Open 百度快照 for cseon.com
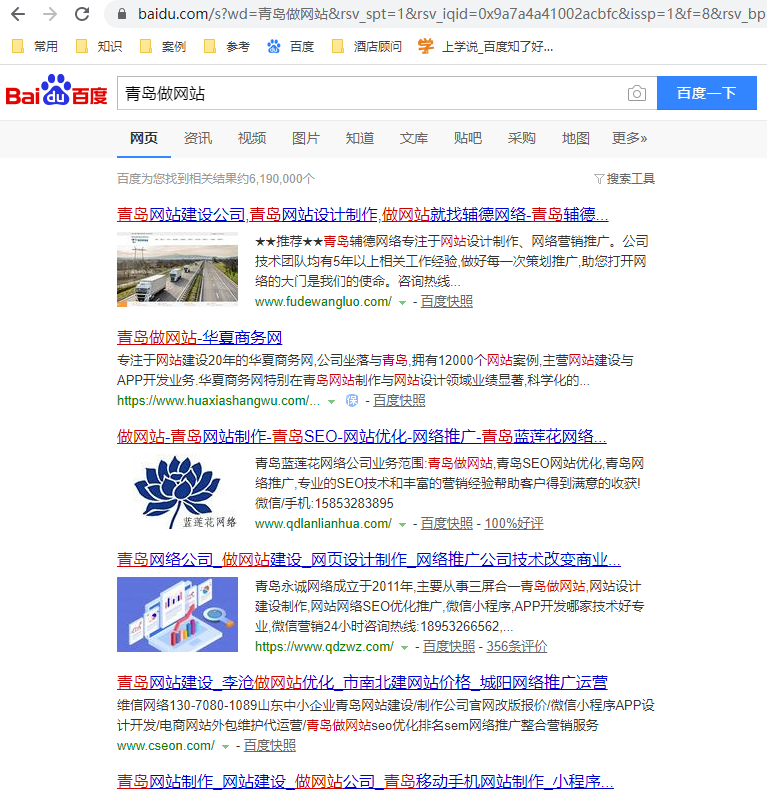This screenshot has height=797, width=767. (x=270, y=746)
